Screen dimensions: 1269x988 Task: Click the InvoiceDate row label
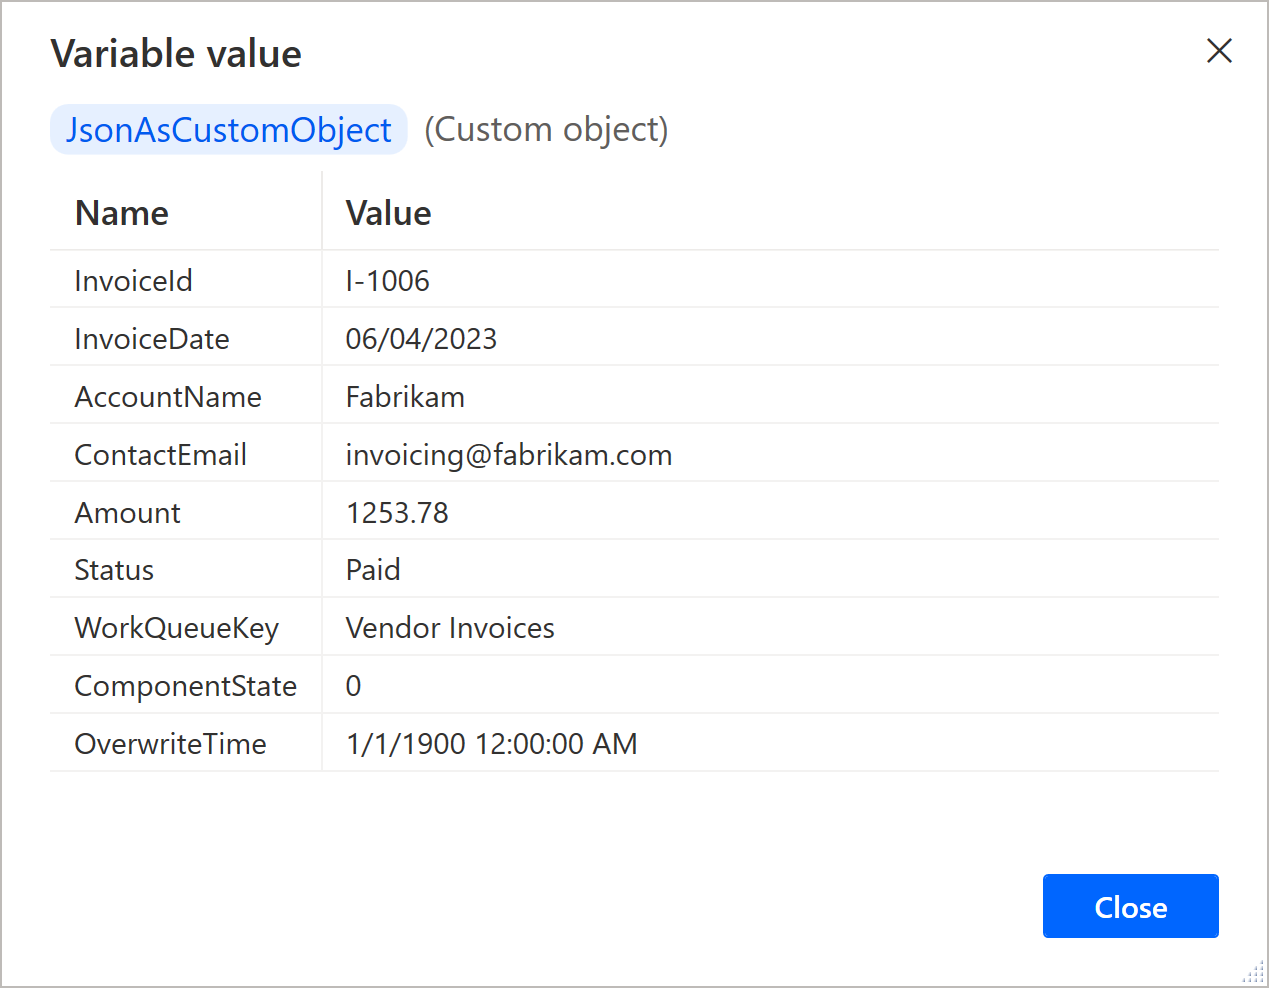[x=152, y=339]
